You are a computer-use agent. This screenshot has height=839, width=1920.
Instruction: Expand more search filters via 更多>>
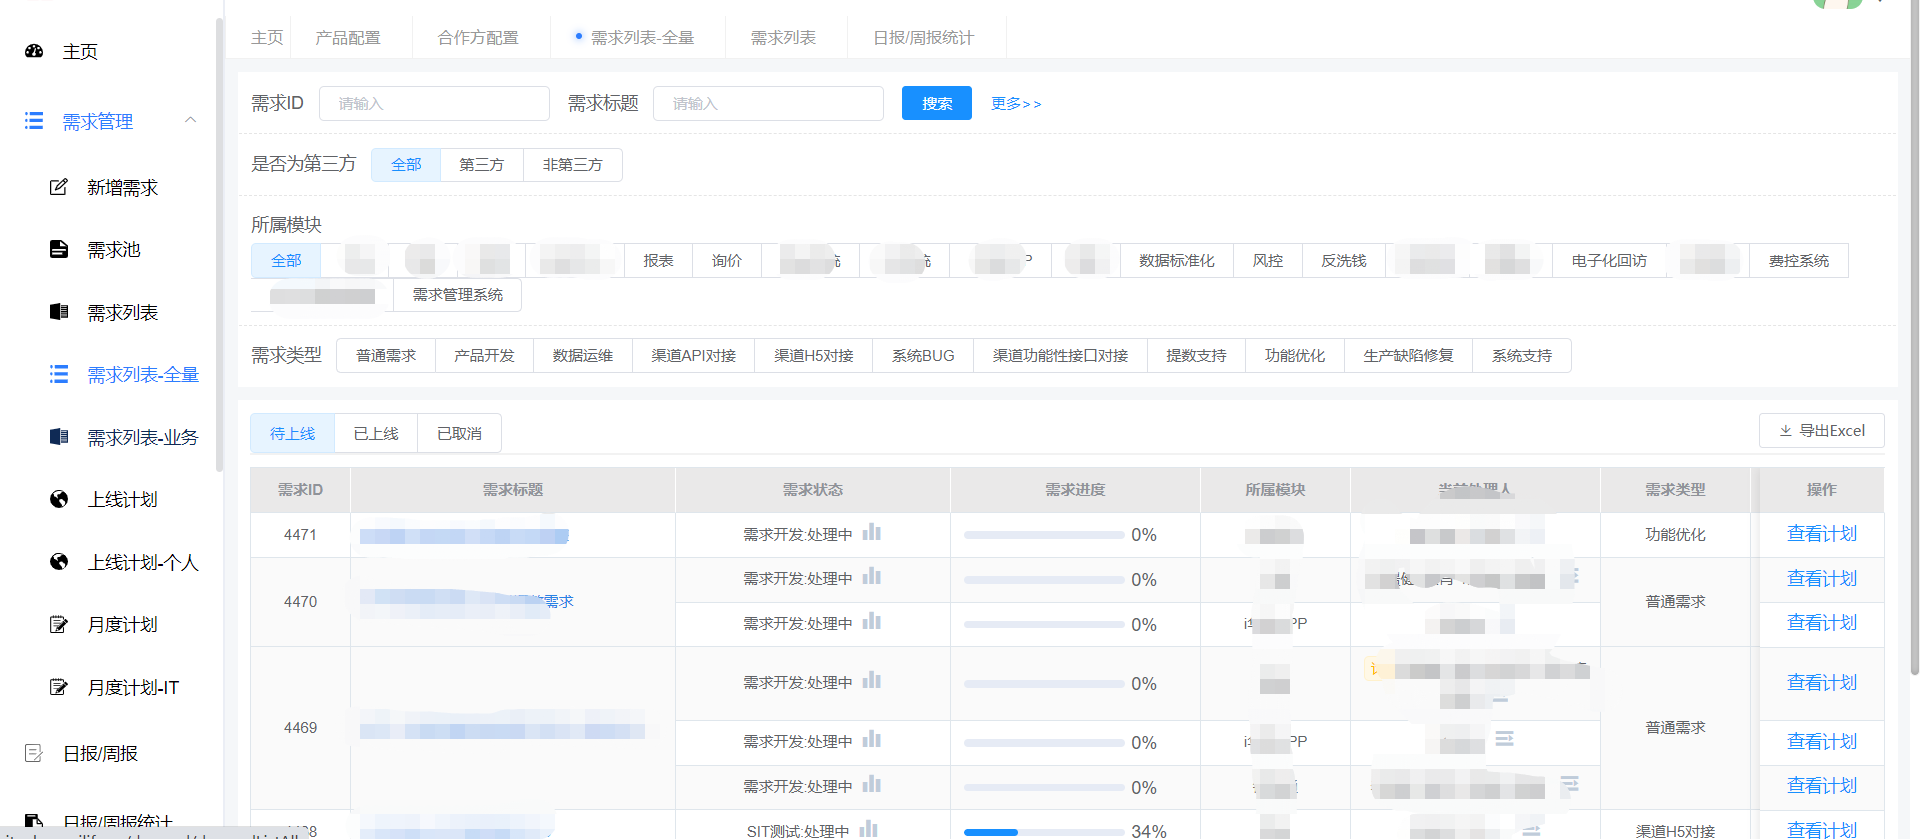1016,103
